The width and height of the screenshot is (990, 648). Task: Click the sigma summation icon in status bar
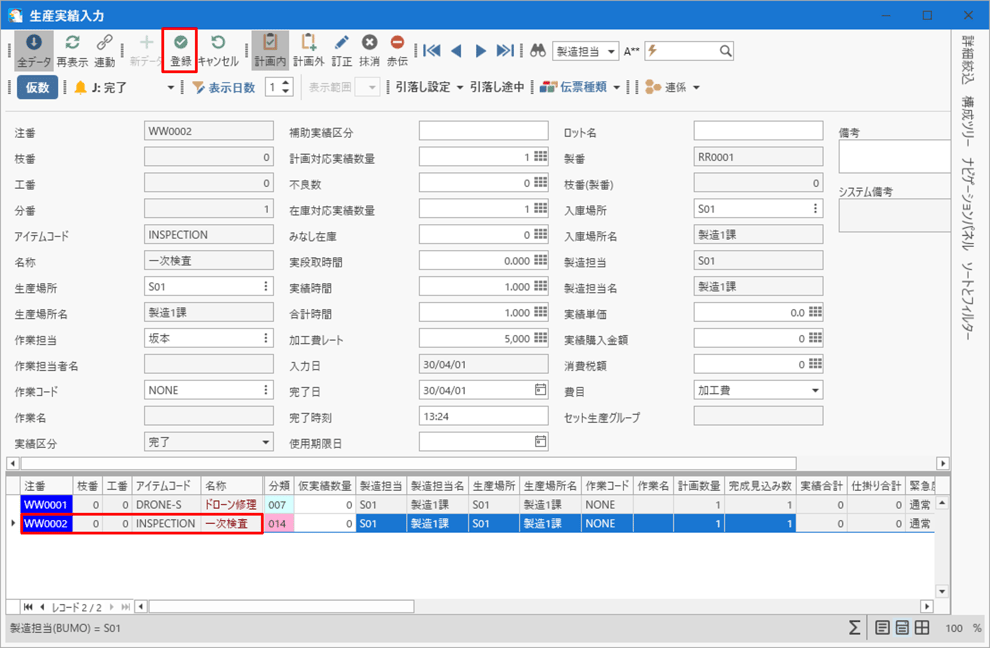pyautogui.click(x=854, y=628)
